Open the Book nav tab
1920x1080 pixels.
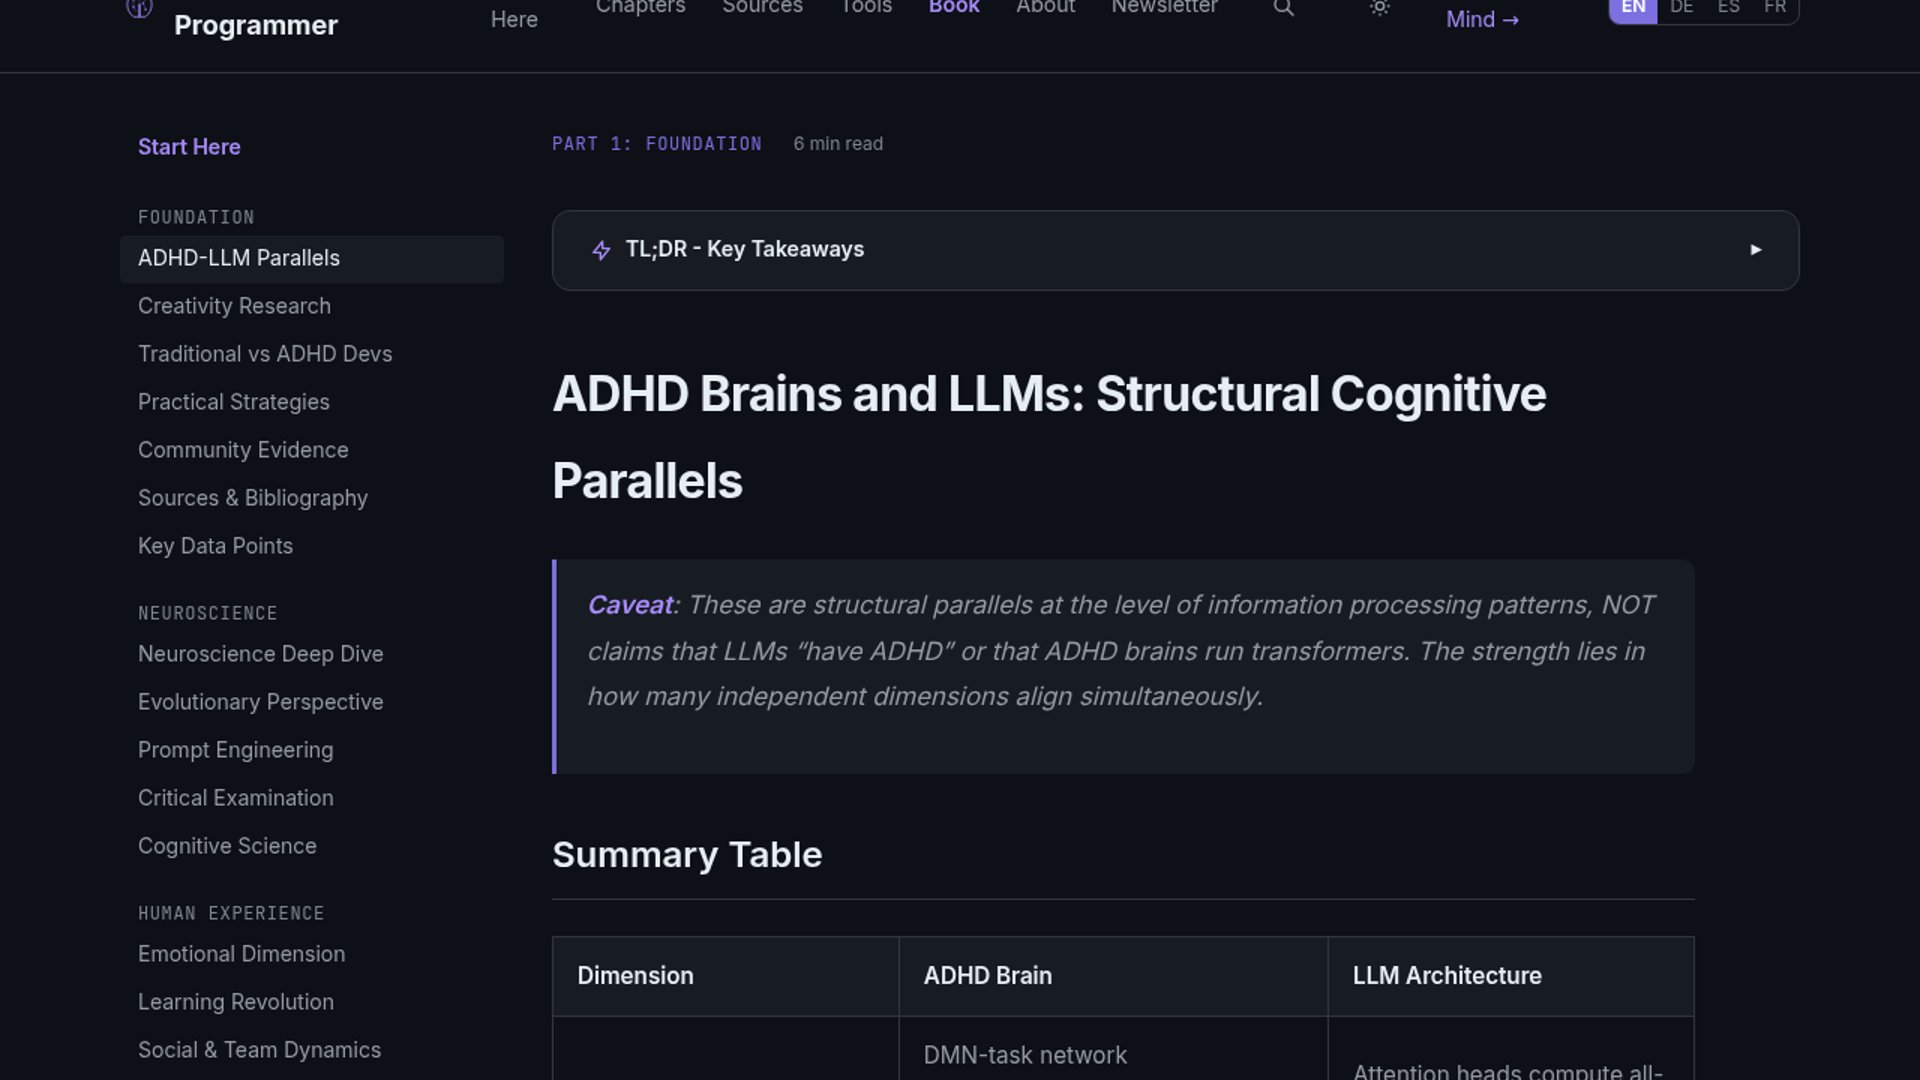[954, 8]
